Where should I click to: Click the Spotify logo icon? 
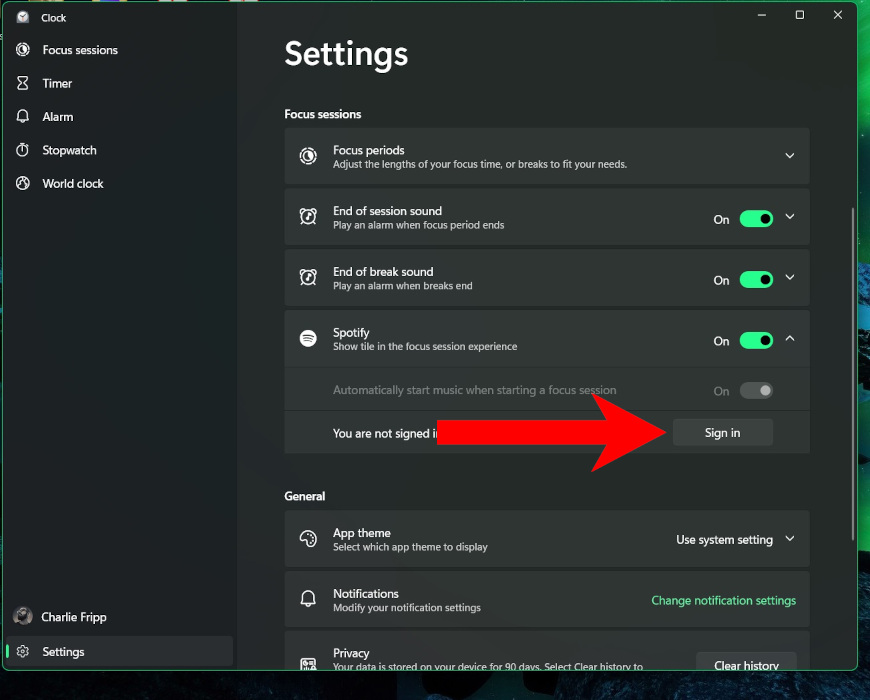tap(308, 338)
